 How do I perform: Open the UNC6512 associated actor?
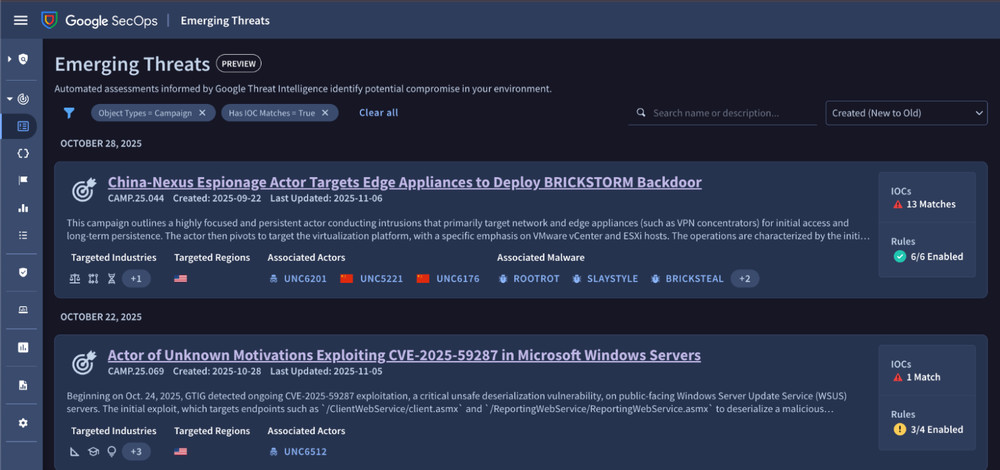[x=304, y=452]
